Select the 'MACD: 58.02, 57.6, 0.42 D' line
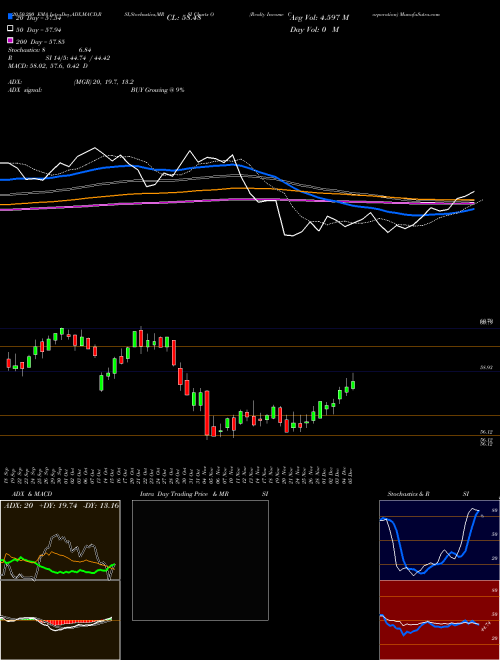Image resolution: width=500 pixels, height=660 pixels. [48, 66]
